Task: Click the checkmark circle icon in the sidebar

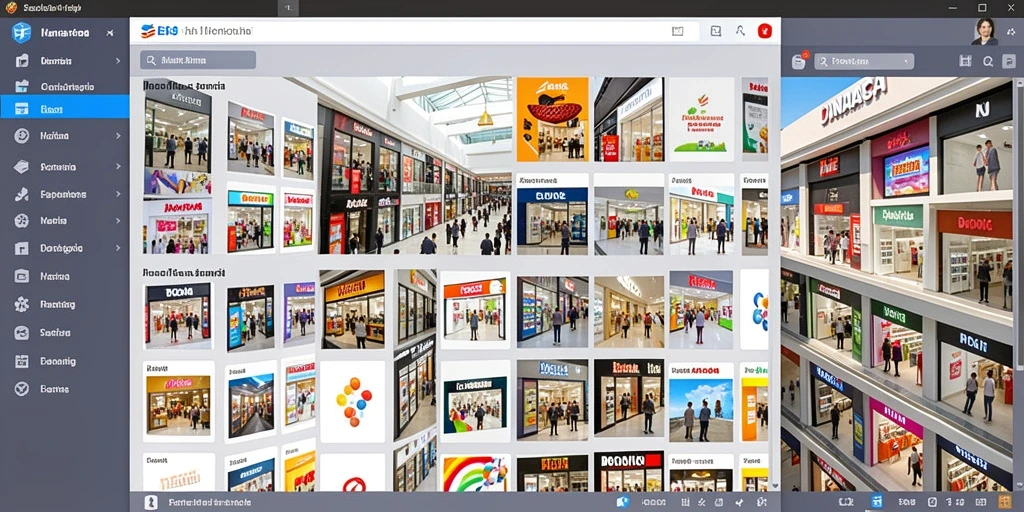Action: (22, 389)
